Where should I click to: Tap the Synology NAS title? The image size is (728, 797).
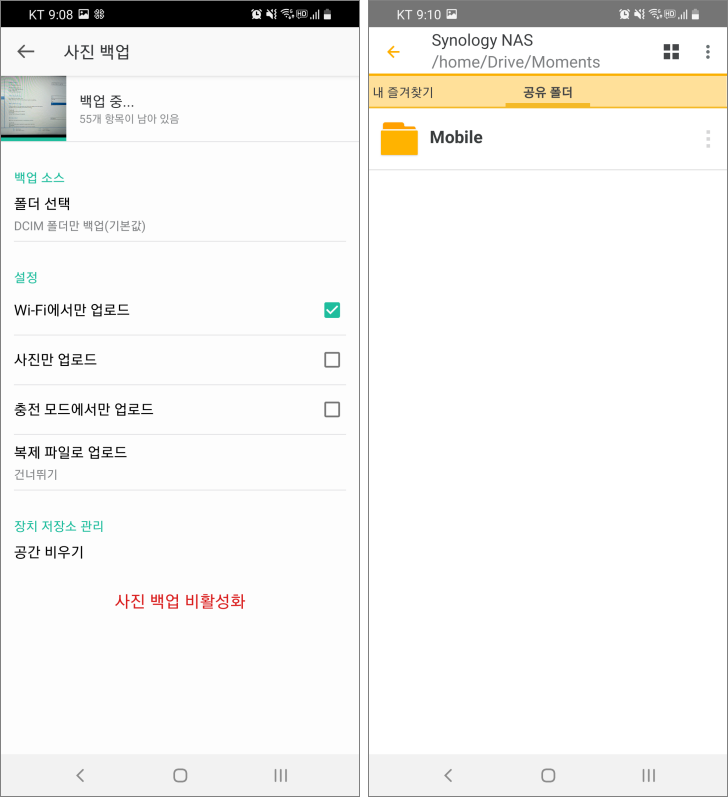pos(482,40)
